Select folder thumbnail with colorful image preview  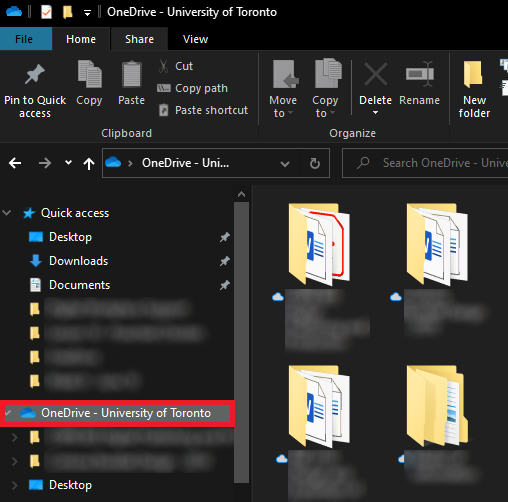[437, 406]
